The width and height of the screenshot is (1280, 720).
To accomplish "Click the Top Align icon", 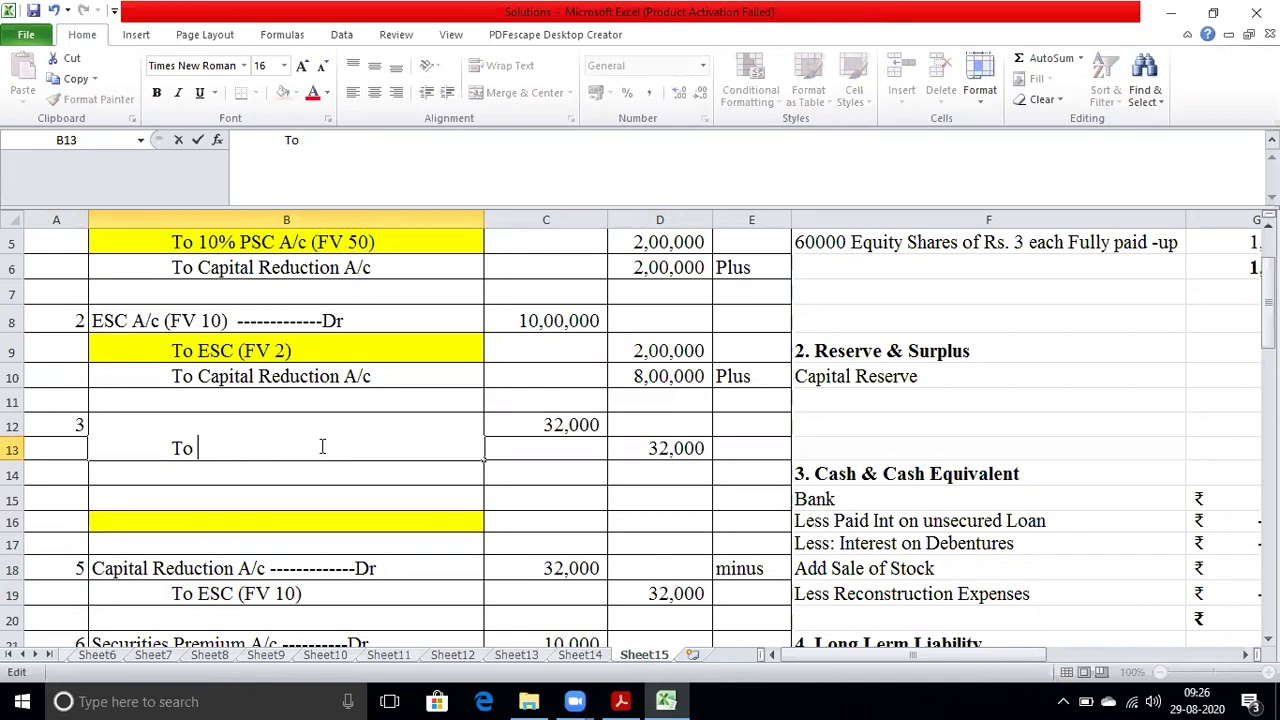I will tap(352, 66).
